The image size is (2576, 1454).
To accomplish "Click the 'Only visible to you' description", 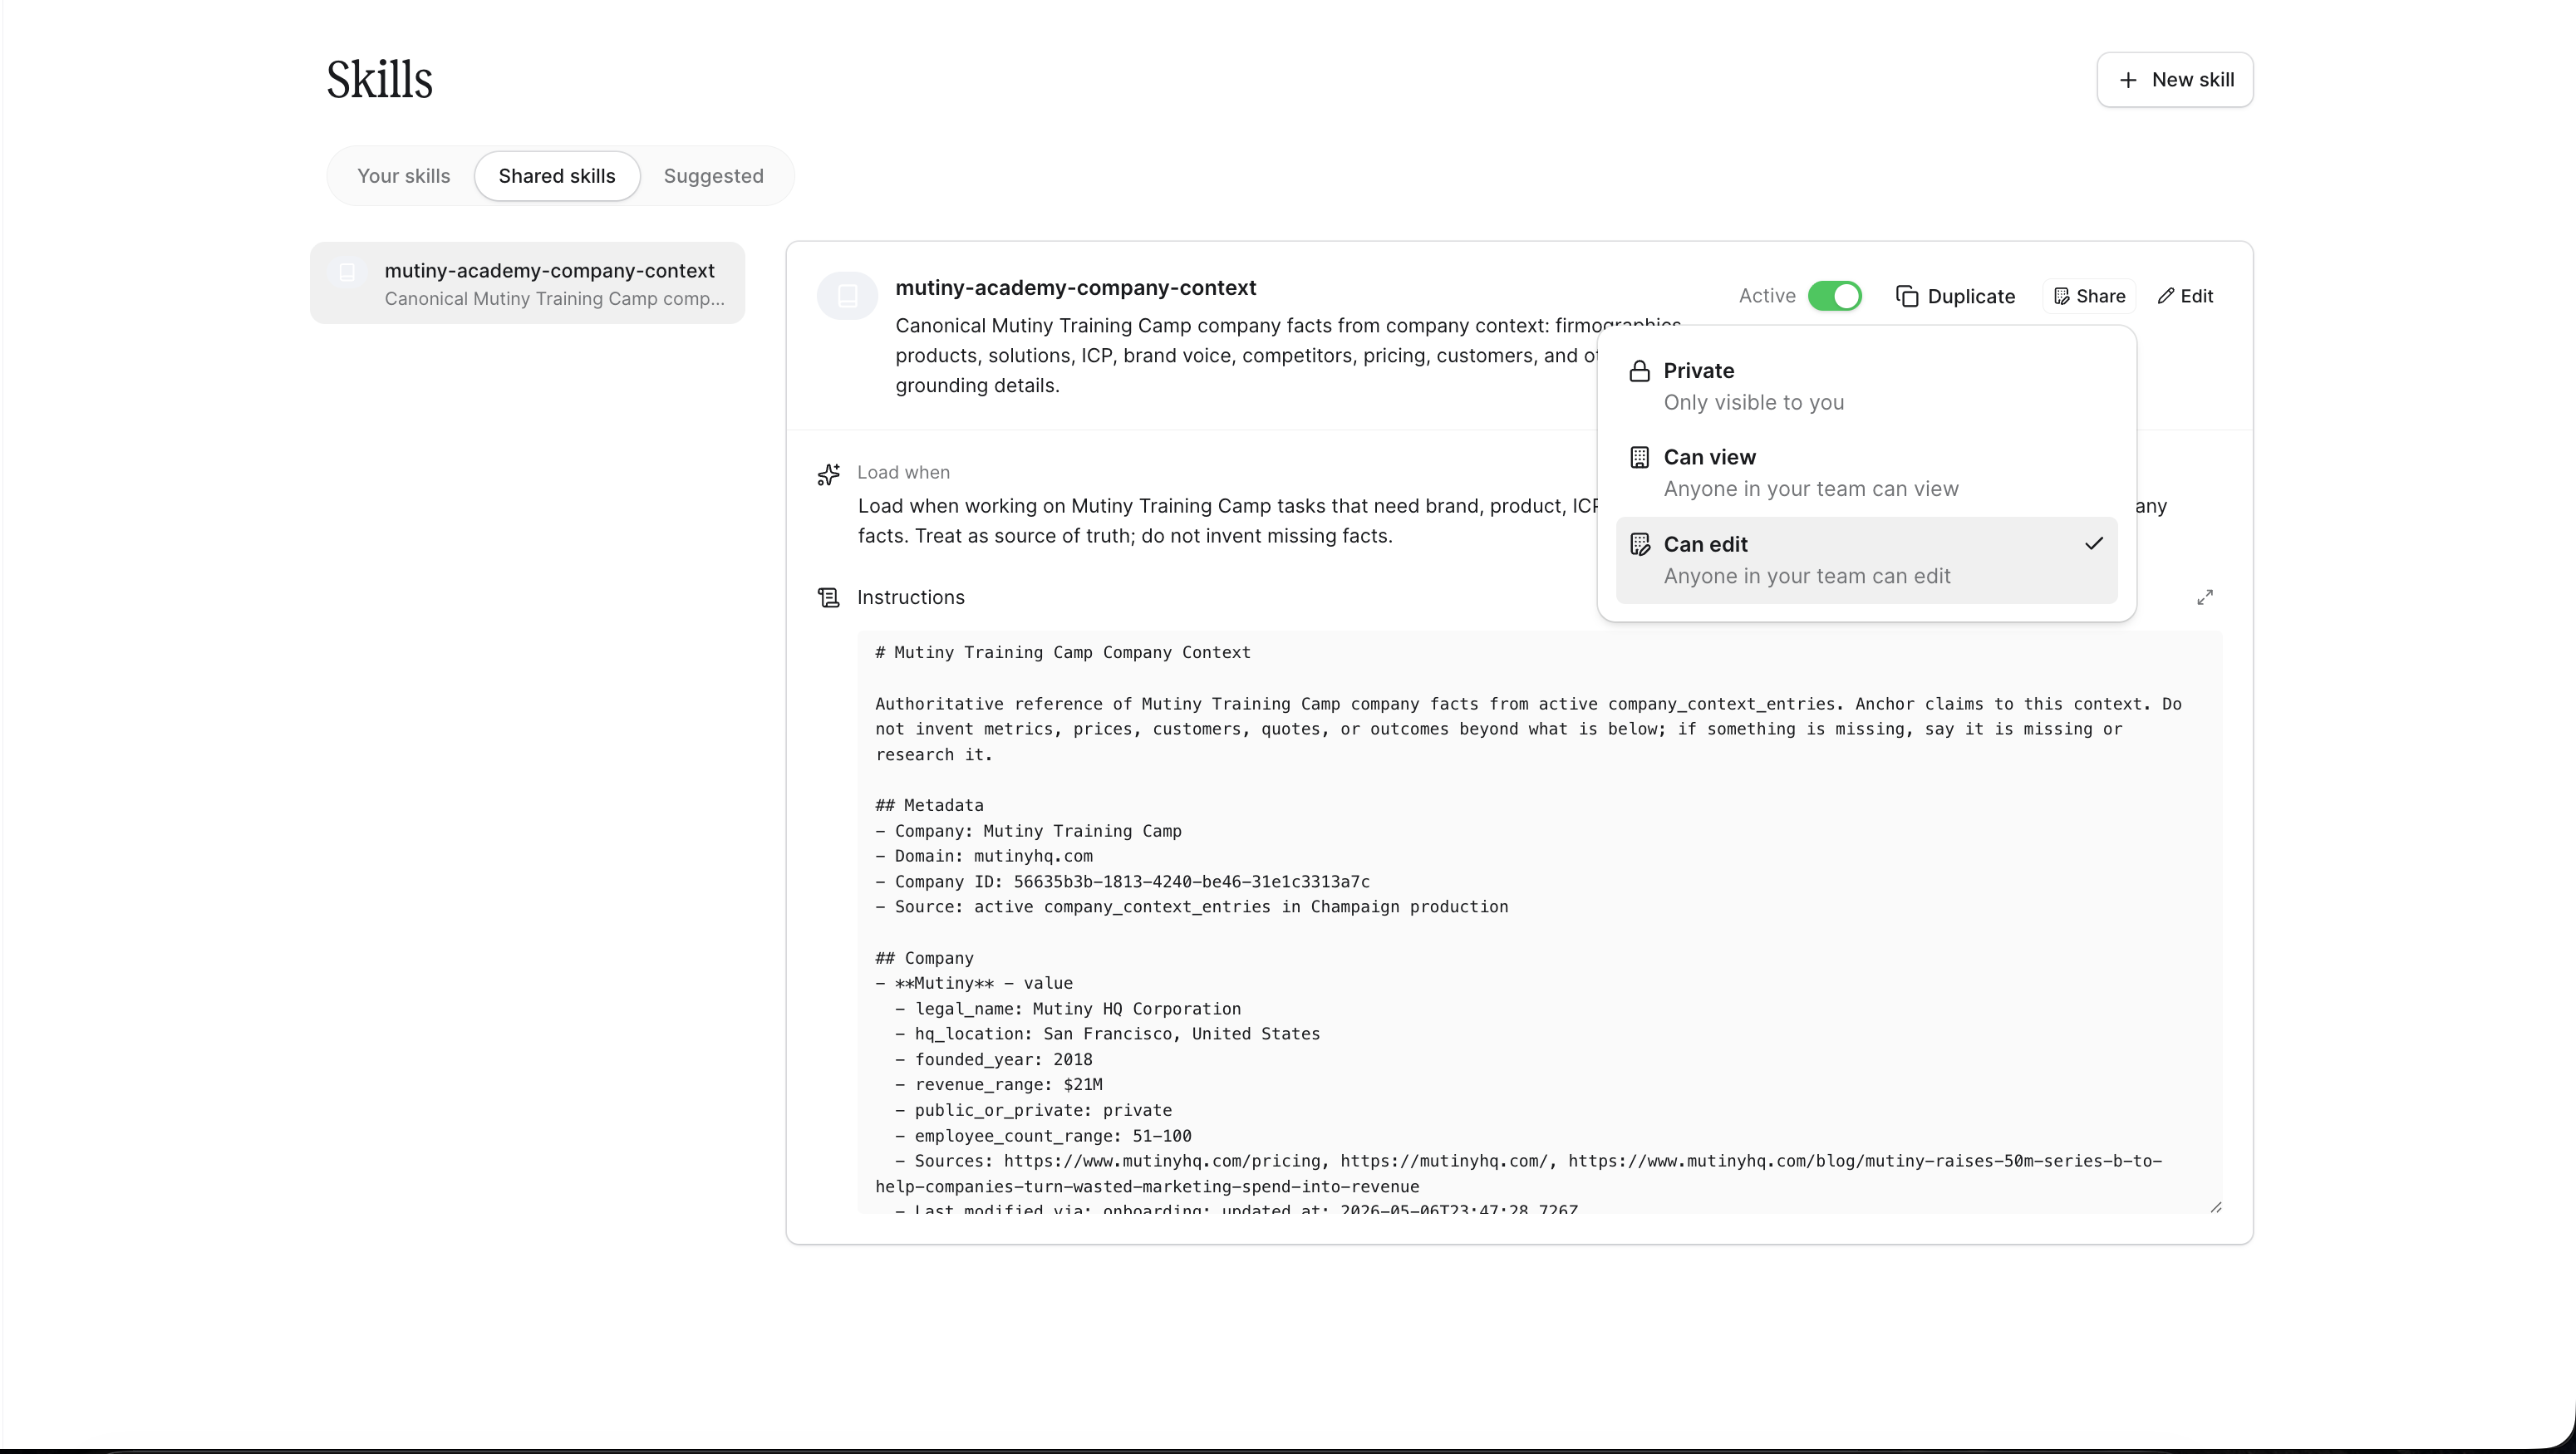I will [1753, 402].
